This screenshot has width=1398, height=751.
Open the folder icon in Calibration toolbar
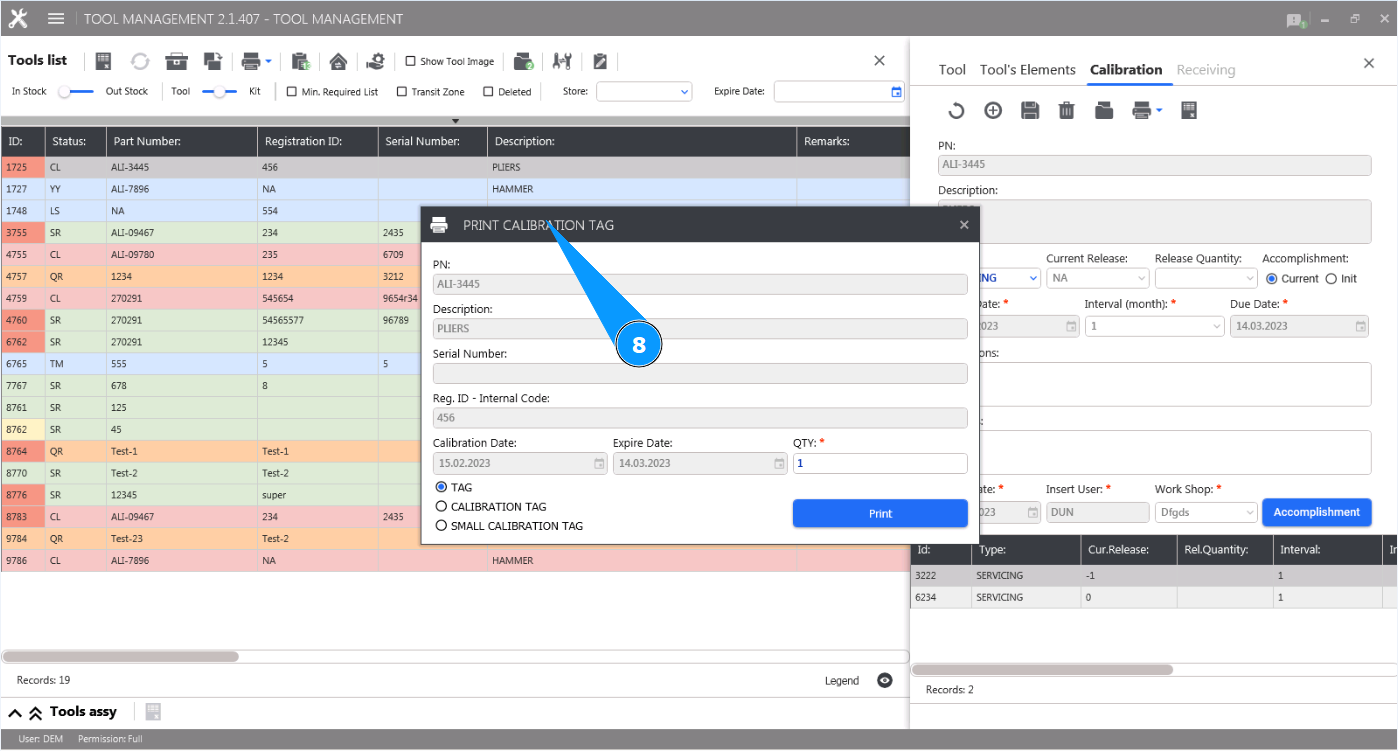click(1104, 110)
